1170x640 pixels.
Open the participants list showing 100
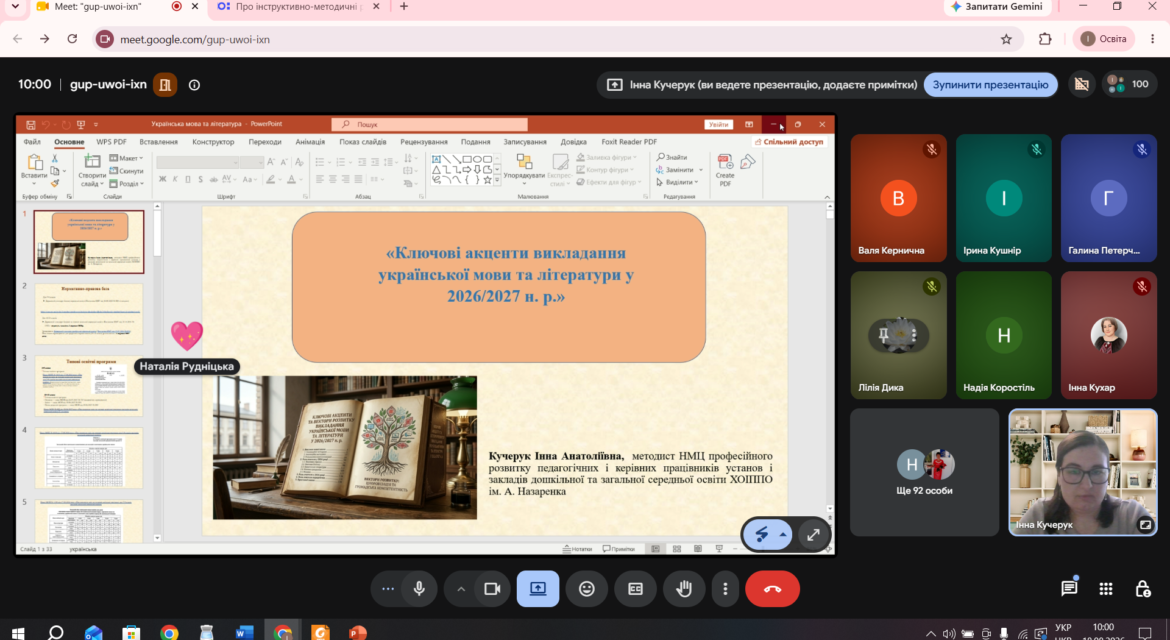pos(1128,84)
